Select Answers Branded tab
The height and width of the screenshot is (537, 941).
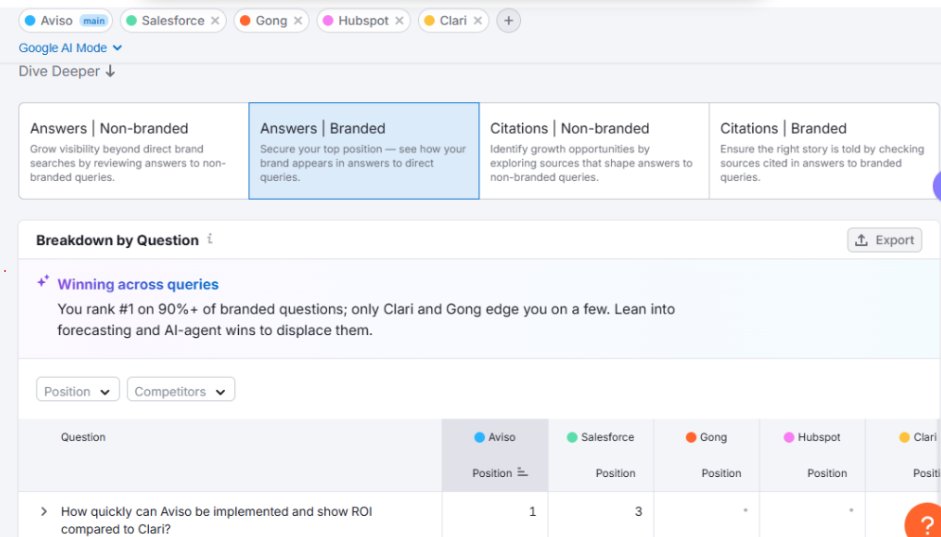click(364, 151)
